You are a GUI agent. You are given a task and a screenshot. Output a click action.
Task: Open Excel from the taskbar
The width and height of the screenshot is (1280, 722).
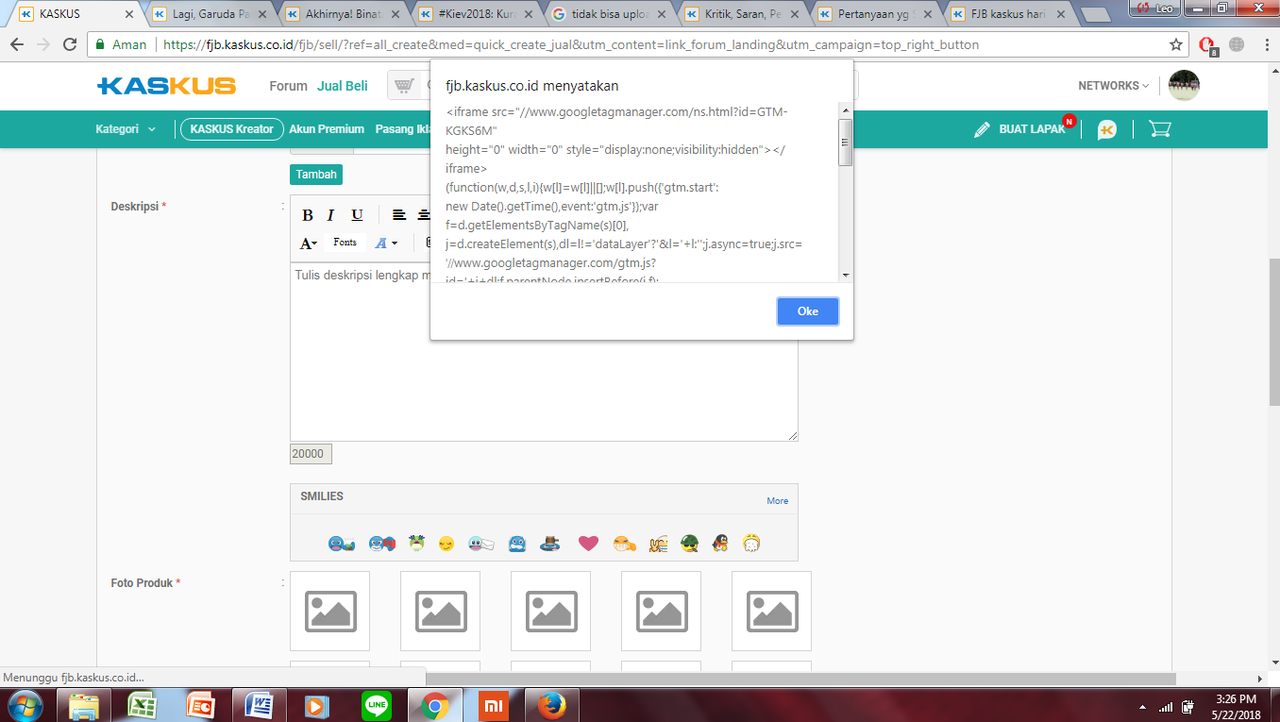point(142,705)
